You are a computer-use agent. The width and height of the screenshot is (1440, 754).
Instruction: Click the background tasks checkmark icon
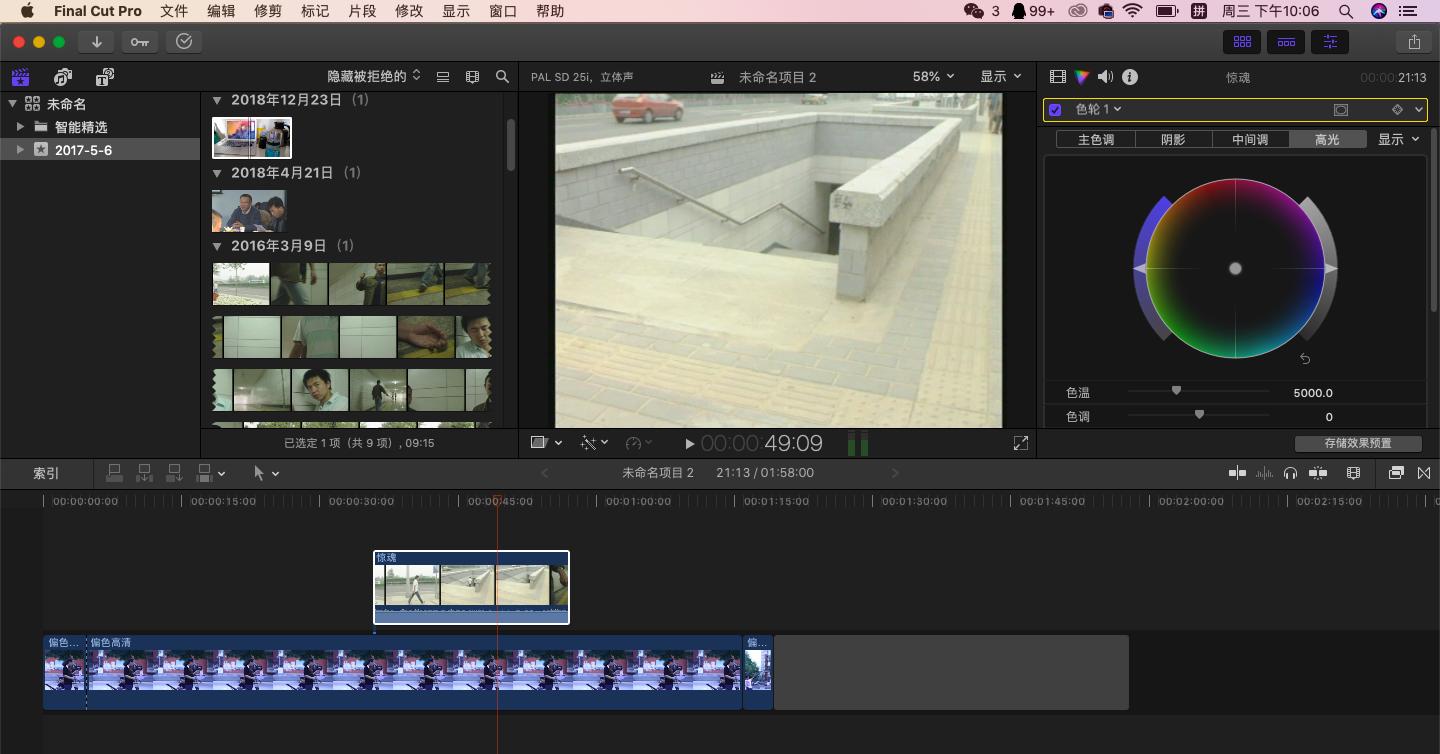[x=183, y=42]
